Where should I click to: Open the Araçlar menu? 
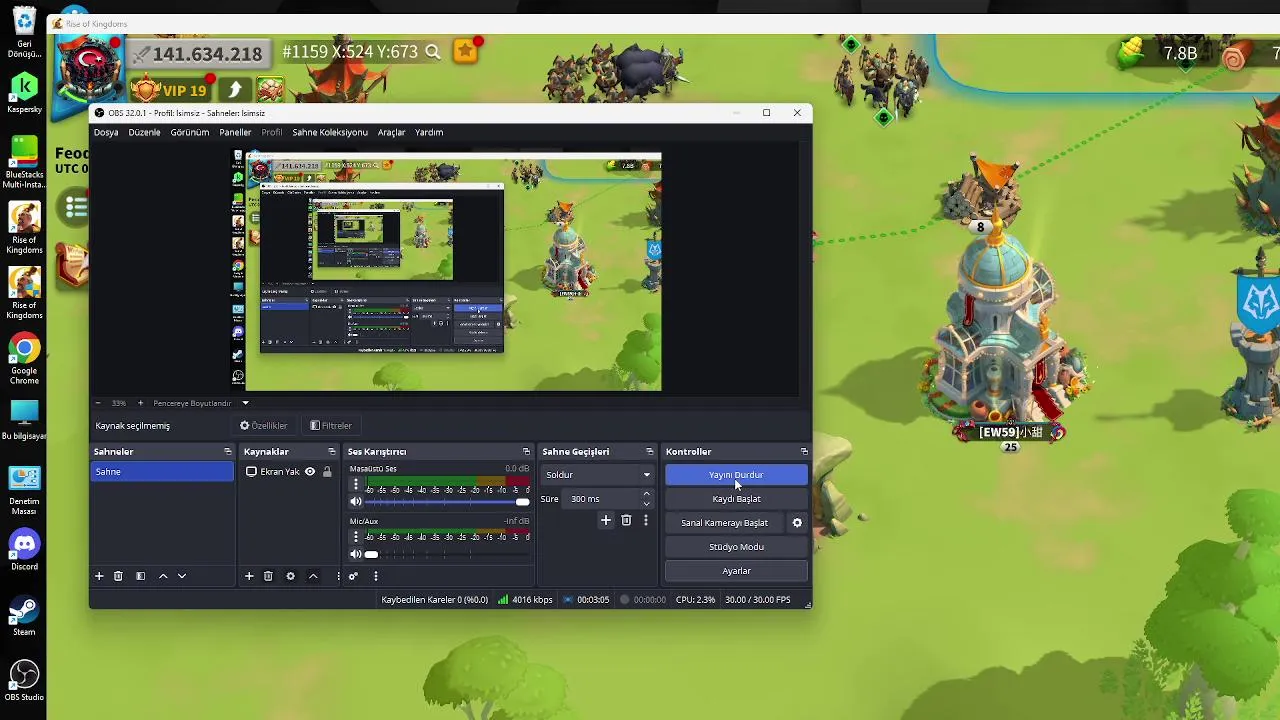coord(391,132)
